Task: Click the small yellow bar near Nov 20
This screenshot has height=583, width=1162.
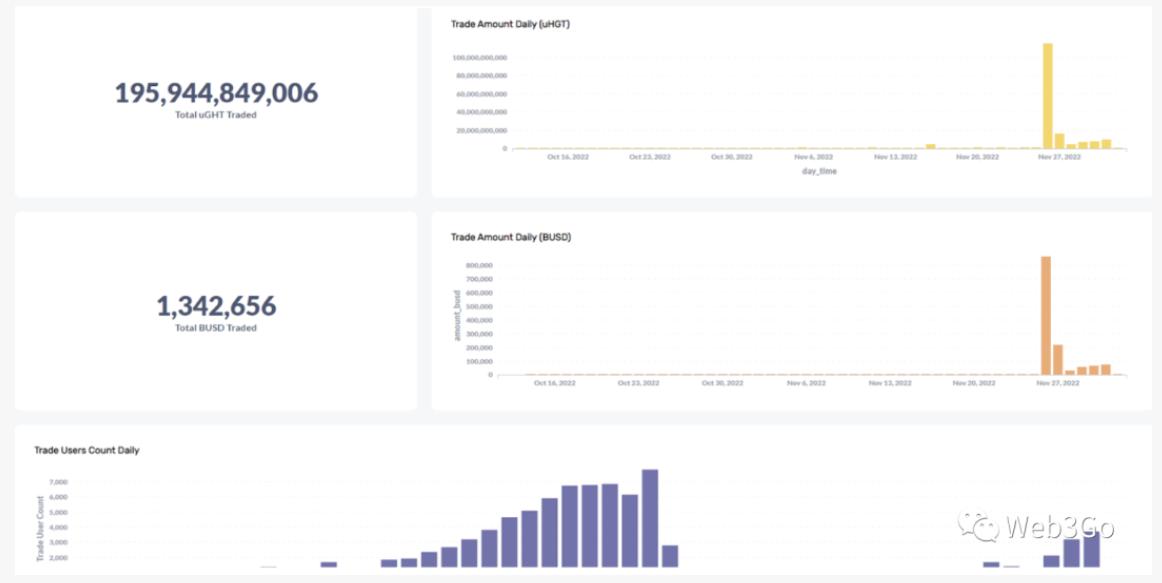Action: tap(930, 146)
